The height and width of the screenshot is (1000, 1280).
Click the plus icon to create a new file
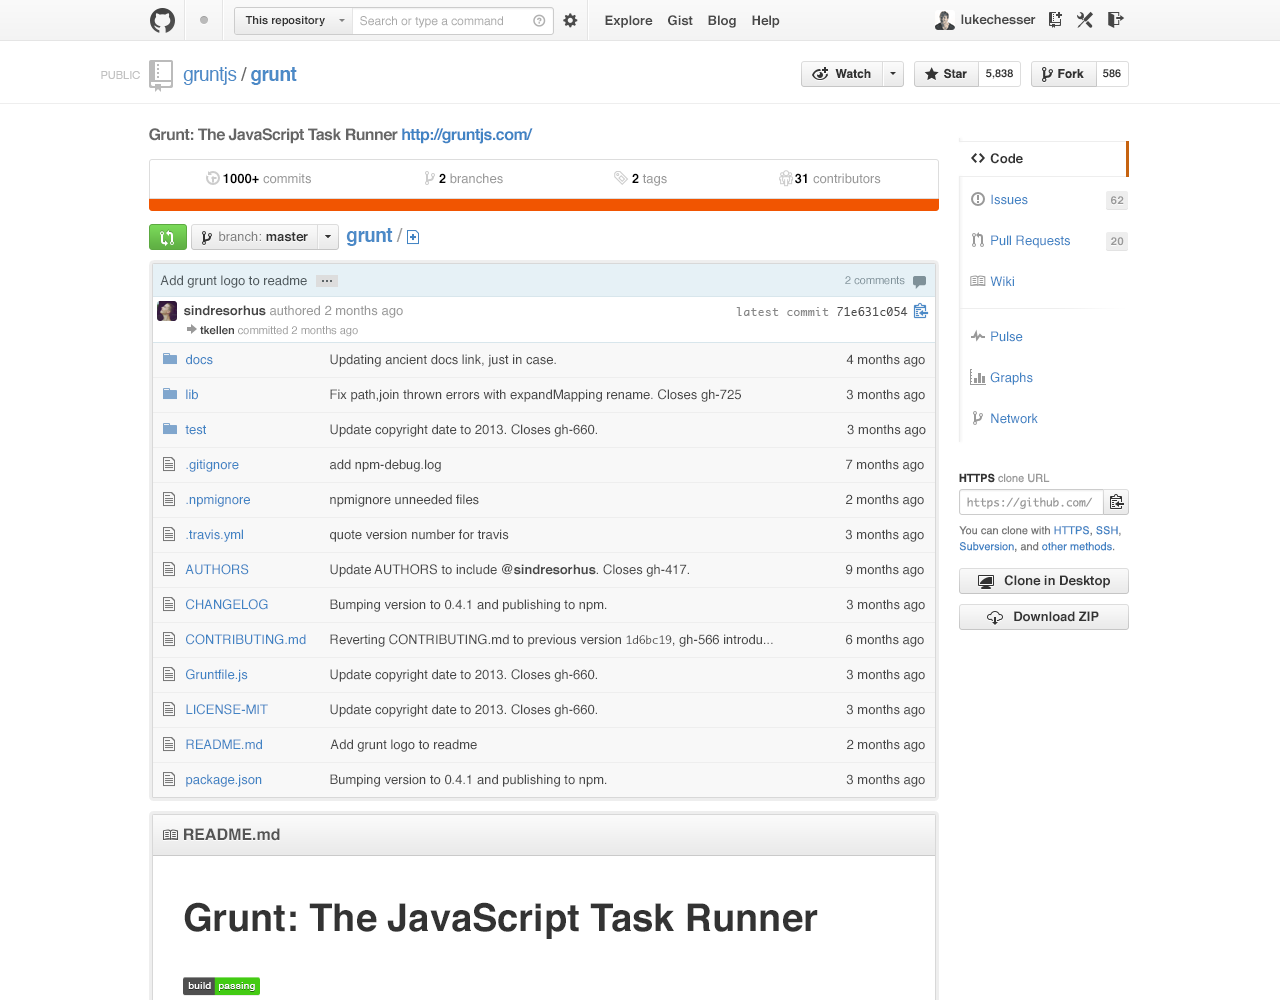[x=413, y=237]
